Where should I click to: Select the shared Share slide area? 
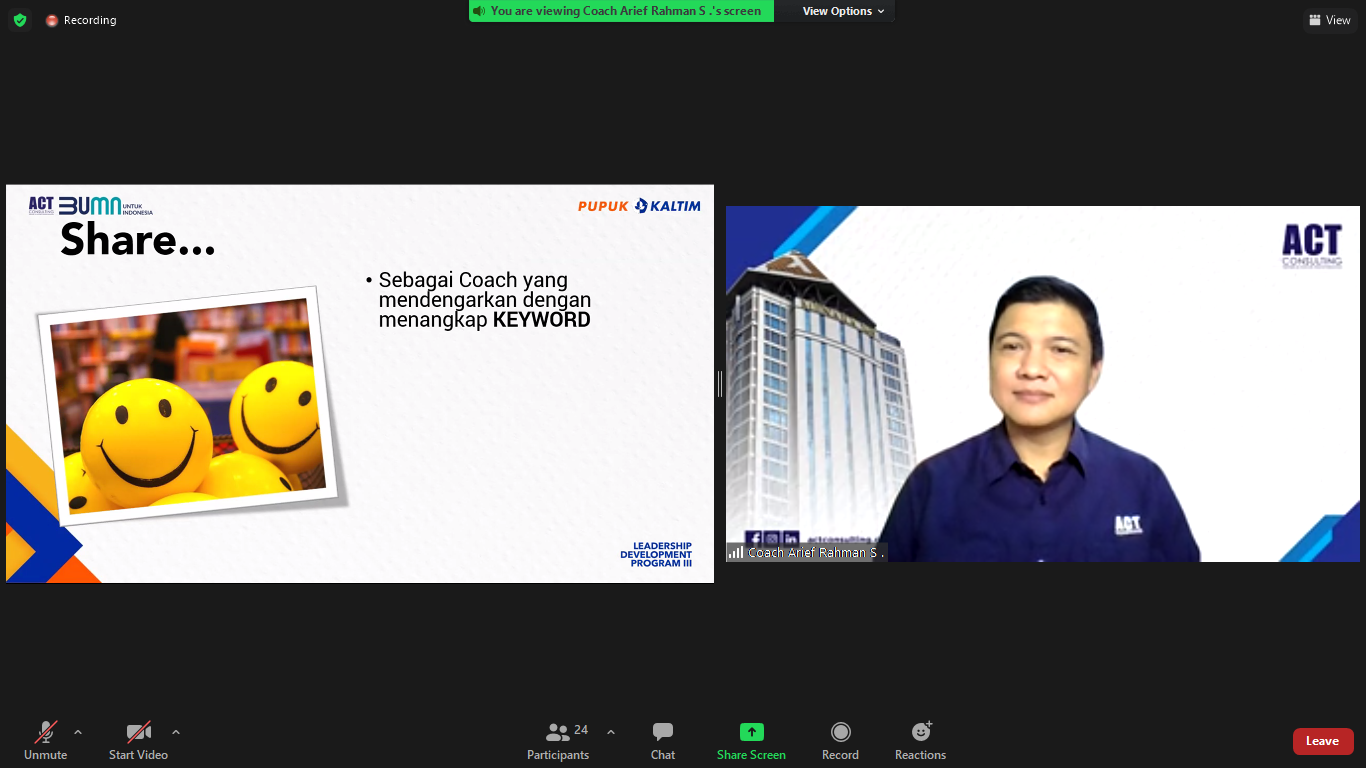pos(360,383)
